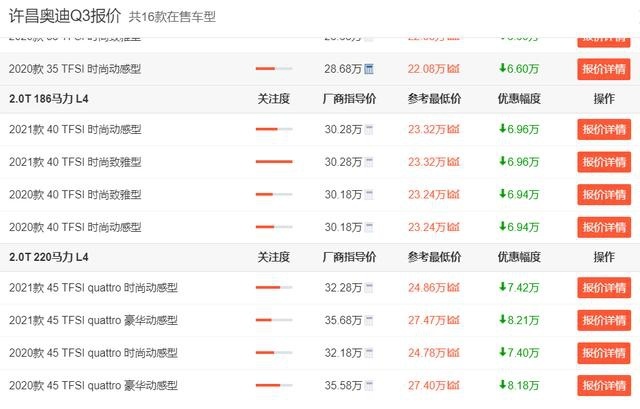Click 关注度 header in 186马力 group
The width and height of the screenshot is (640, 409).
click(x=273, y=99)
